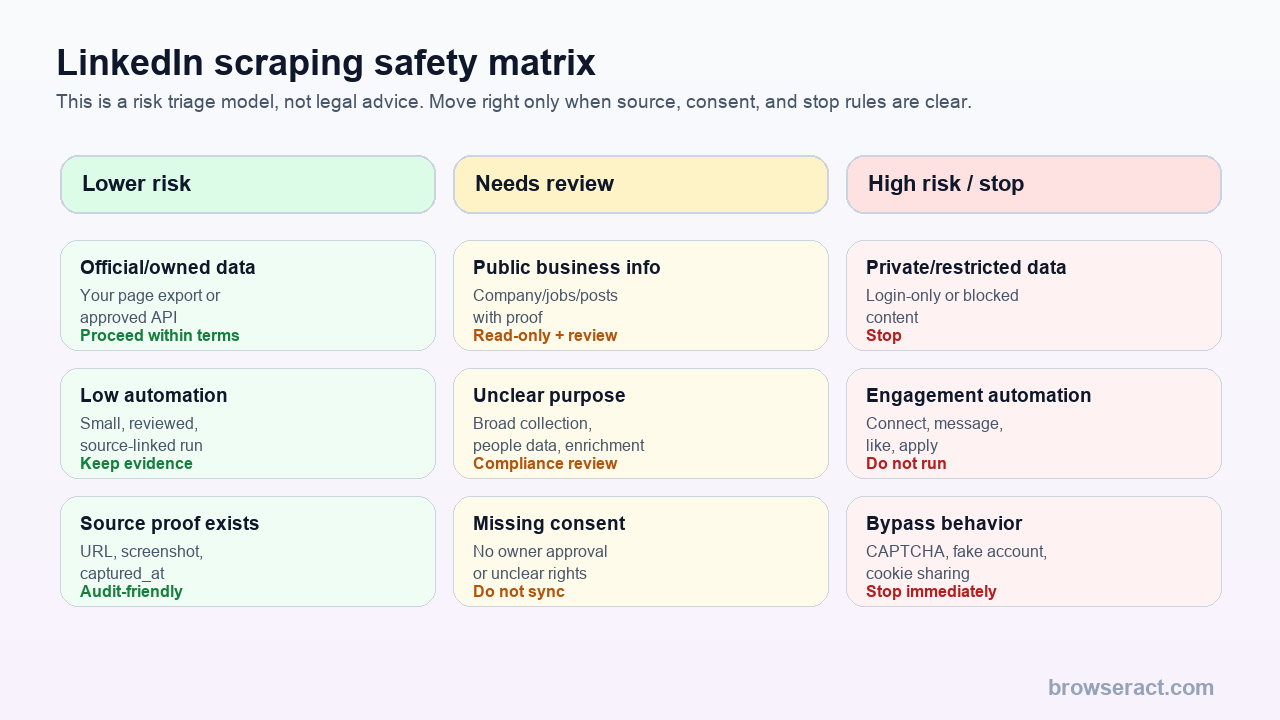Click the 'Low automation' card heading
This screenshot has width=1280, height=720.
(x=154, y=396)
